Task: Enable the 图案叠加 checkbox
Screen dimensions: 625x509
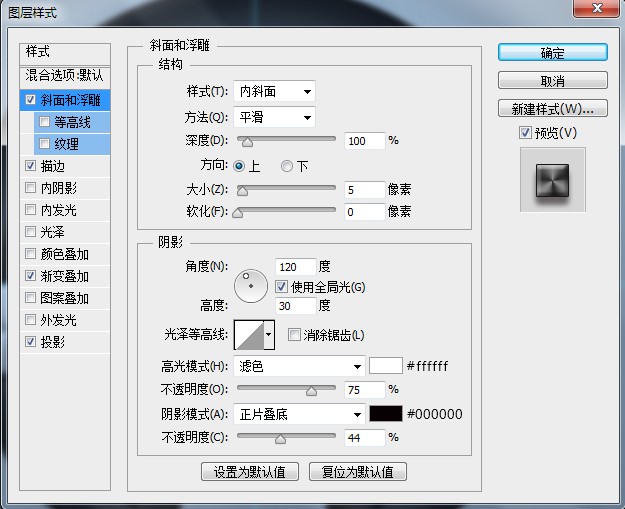Action: [x=31, y=297]
